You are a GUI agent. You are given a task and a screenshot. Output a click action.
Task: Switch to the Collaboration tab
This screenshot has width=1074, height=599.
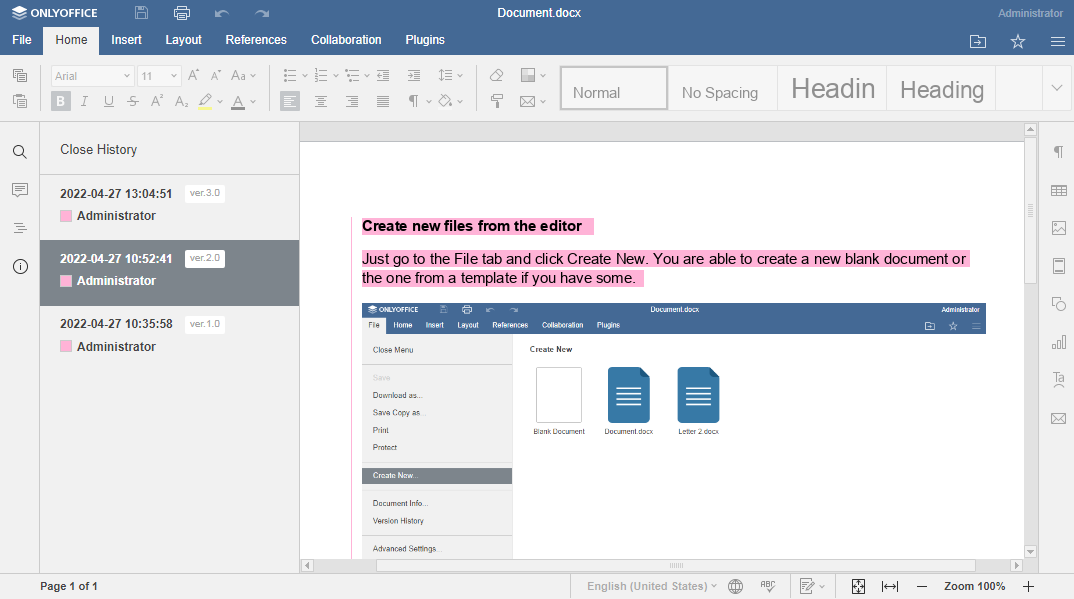(x=346, y=40)
